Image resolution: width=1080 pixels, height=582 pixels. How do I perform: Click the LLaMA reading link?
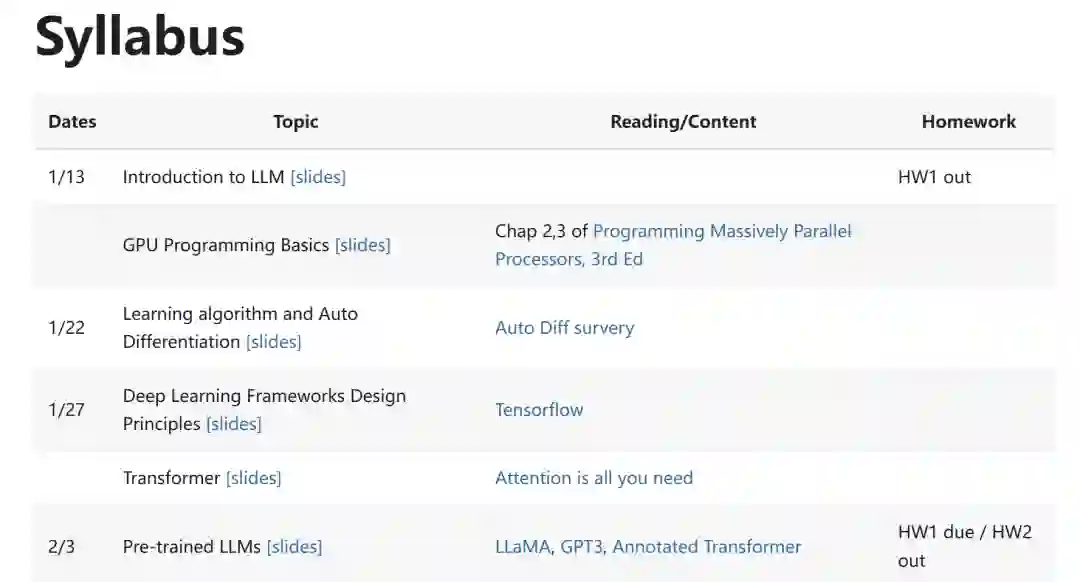point(523,547)
